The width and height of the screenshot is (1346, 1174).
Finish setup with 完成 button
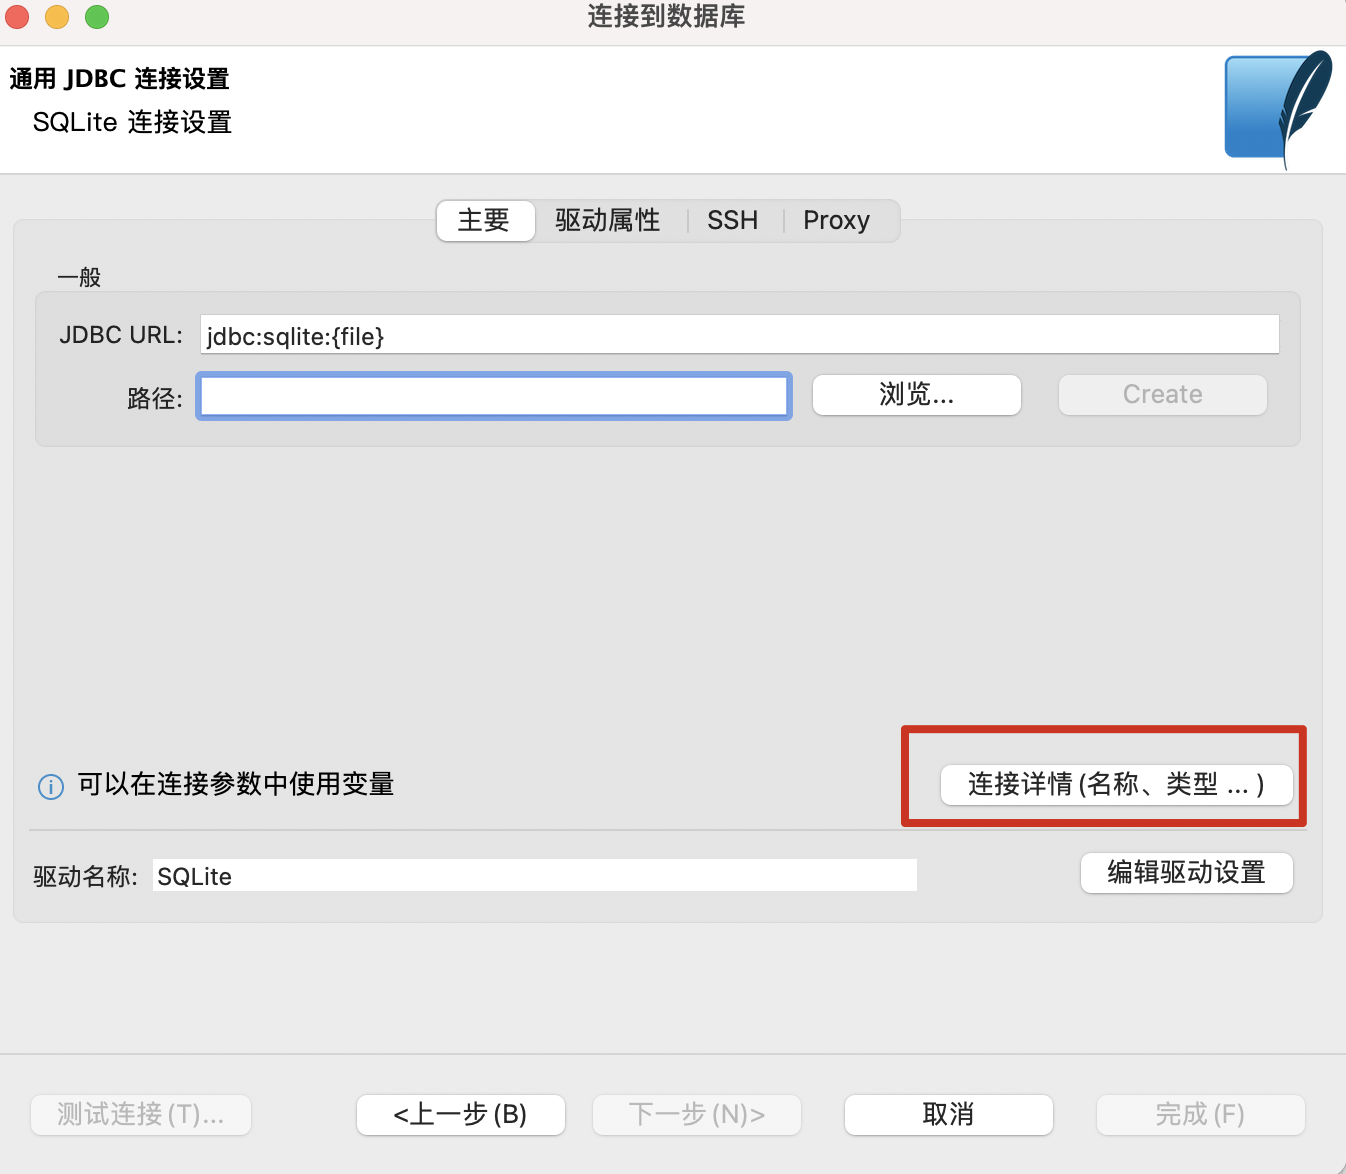pos(1199,1114)
